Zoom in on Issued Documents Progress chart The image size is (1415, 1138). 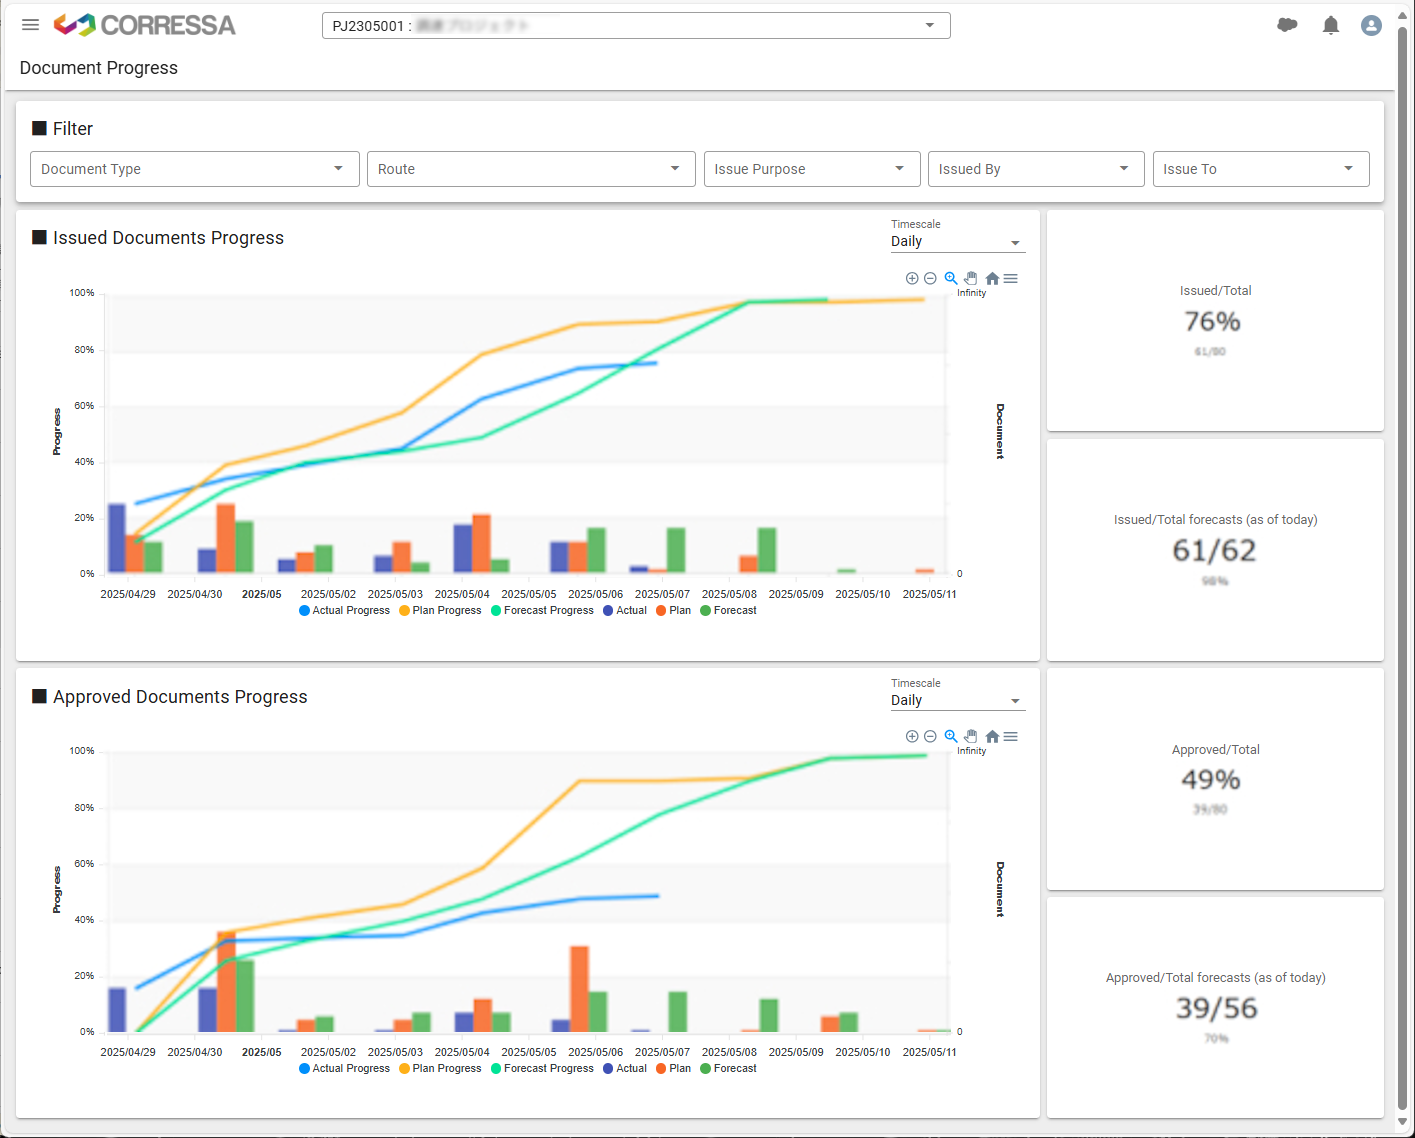pos(912,279)
